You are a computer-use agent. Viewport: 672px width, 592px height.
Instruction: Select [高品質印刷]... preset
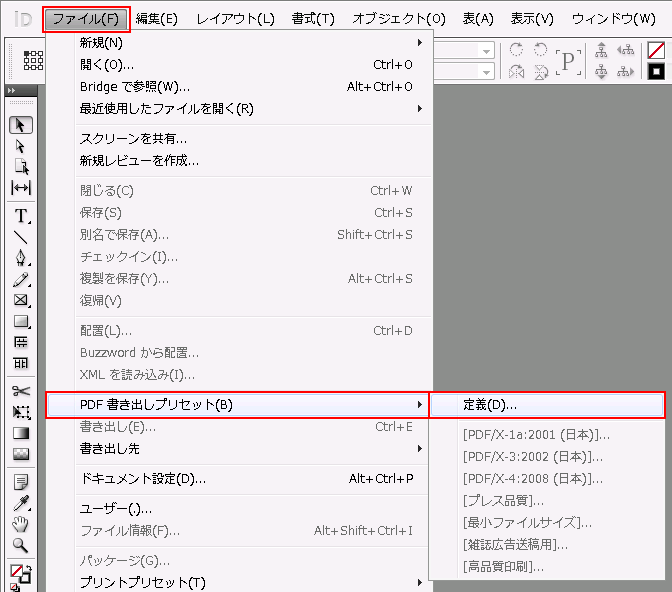[x=547, y=567]
